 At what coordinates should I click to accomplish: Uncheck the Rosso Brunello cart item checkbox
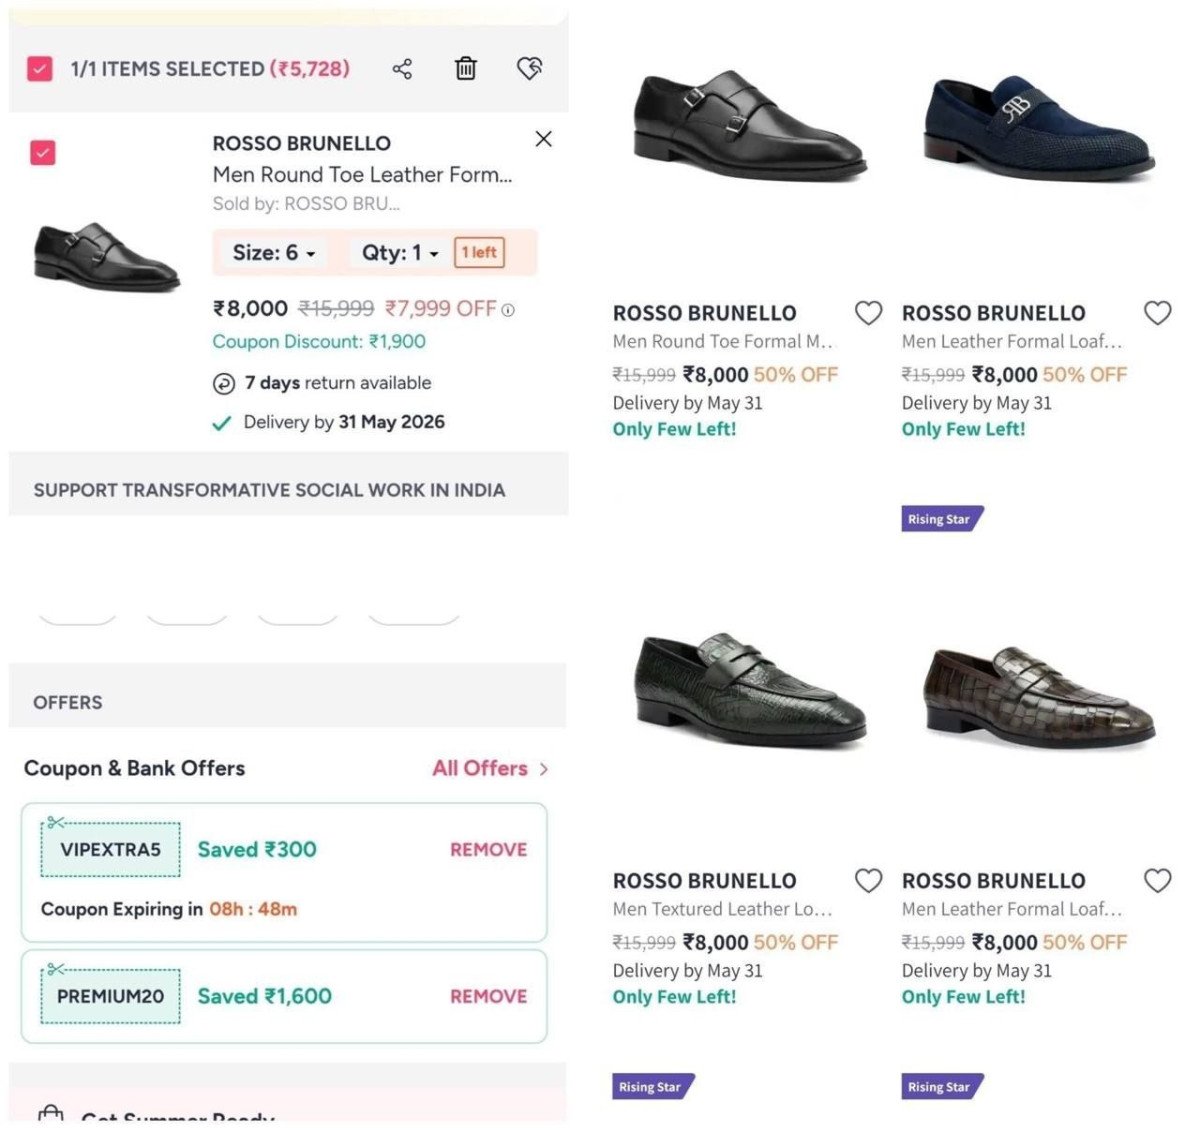point(42,153)
